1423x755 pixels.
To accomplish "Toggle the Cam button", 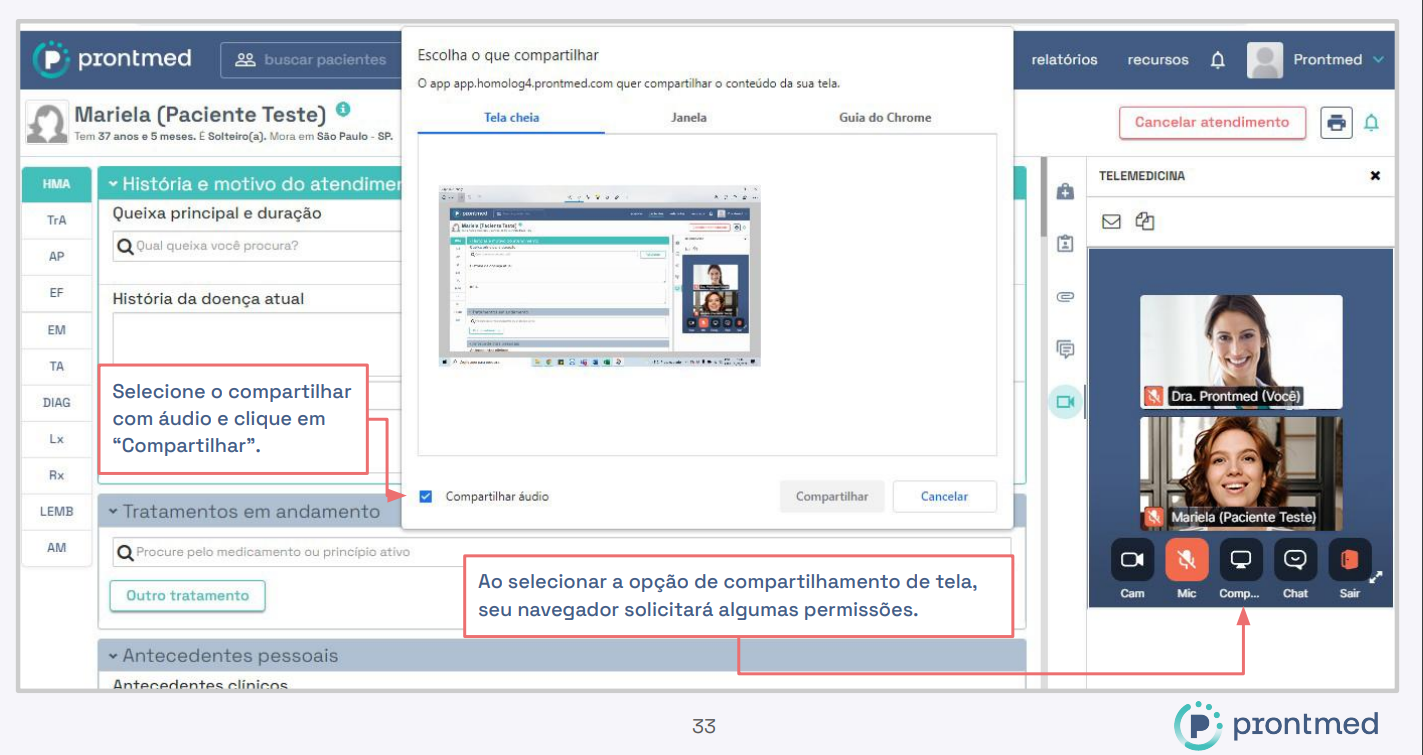I will (1132, 560).
